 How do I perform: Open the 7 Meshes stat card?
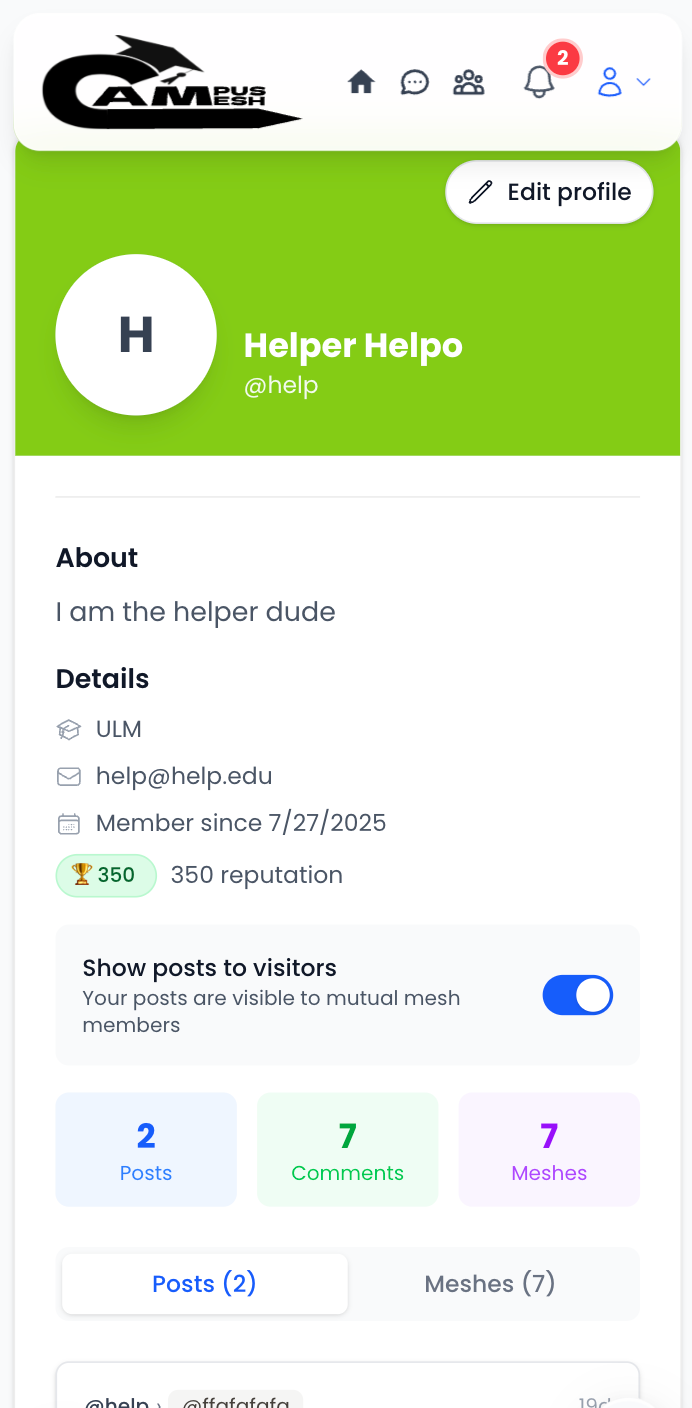(549, 1150)
